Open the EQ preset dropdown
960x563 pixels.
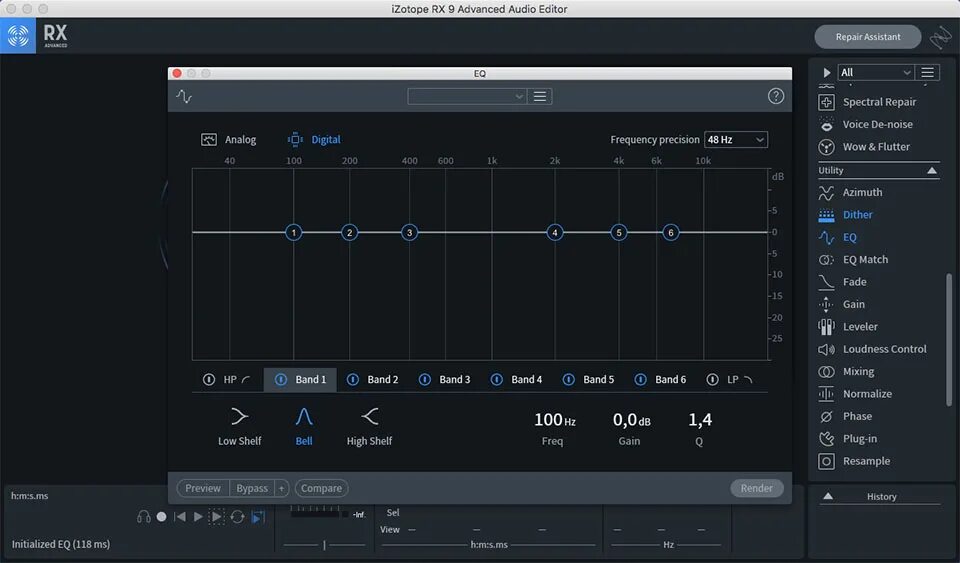(x=467, y=97)
